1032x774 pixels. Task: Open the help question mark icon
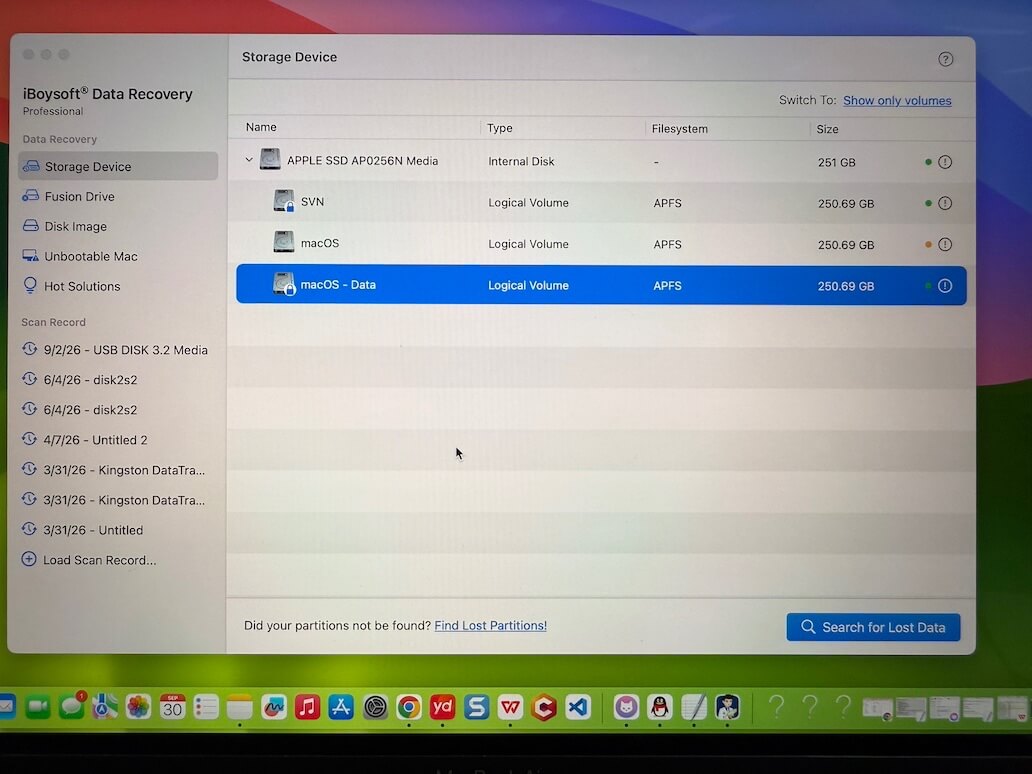click(x=945, y=59)
